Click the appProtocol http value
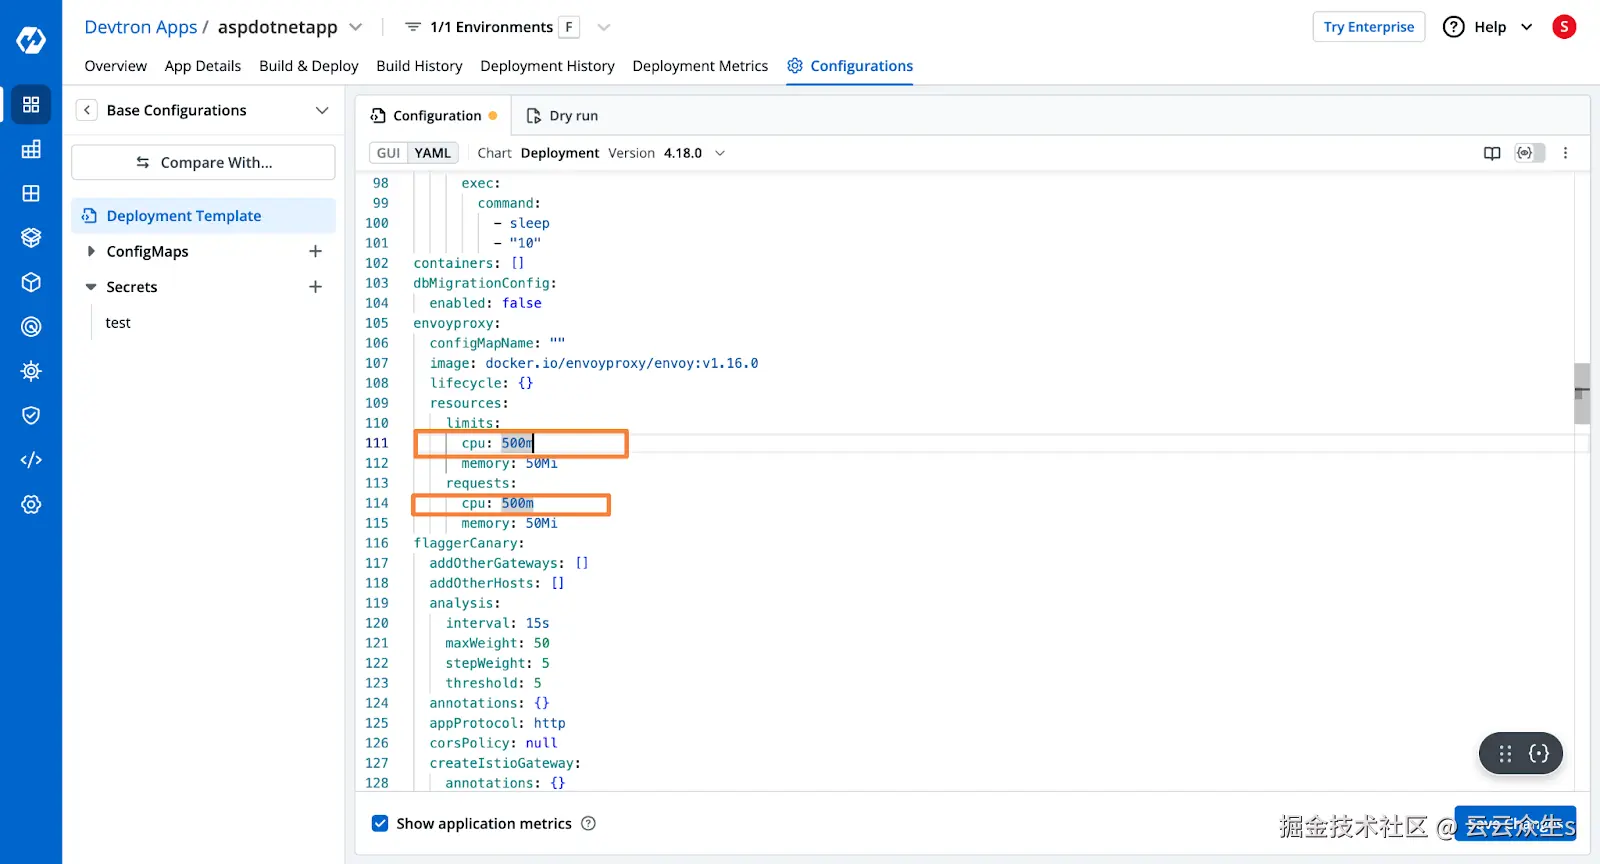The height and width of the screenshot is (864, 1600). [x=549, y=723]
